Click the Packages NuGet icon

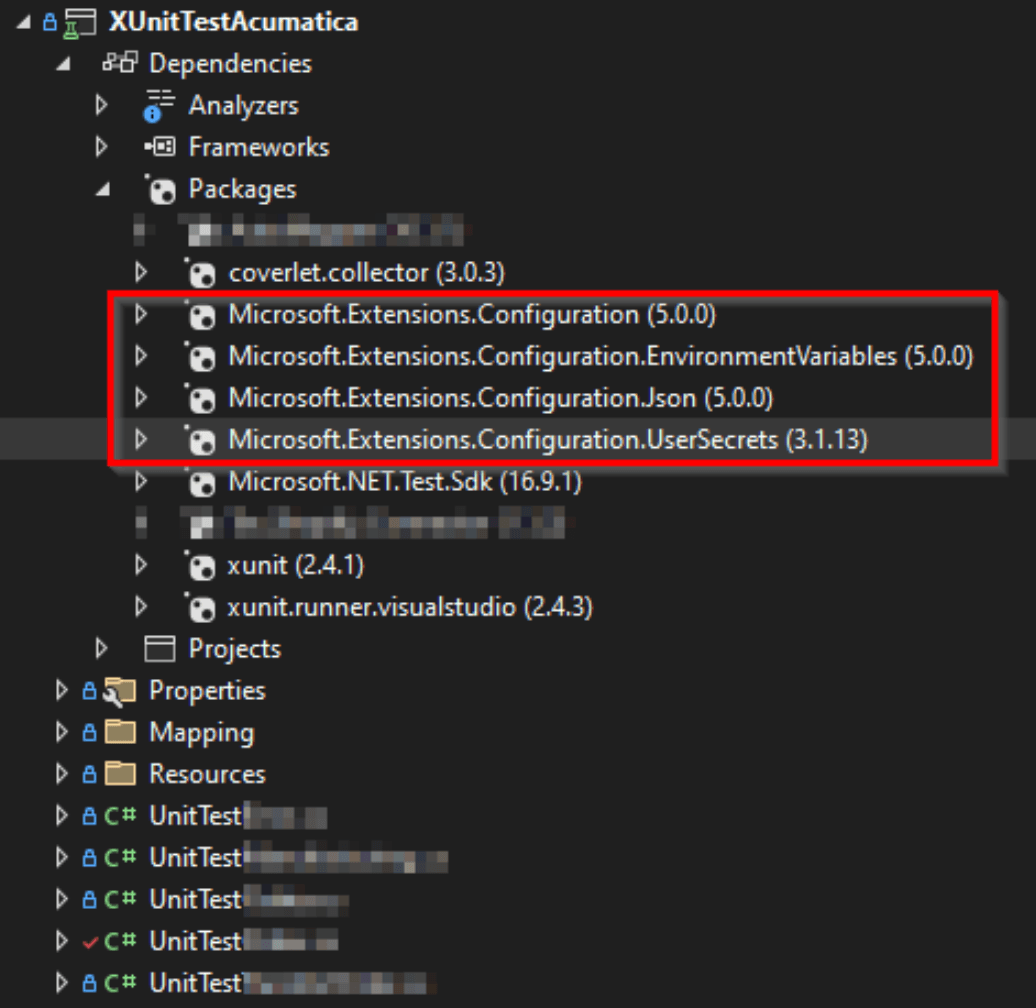pyautogui.click(x=161, y=190)
